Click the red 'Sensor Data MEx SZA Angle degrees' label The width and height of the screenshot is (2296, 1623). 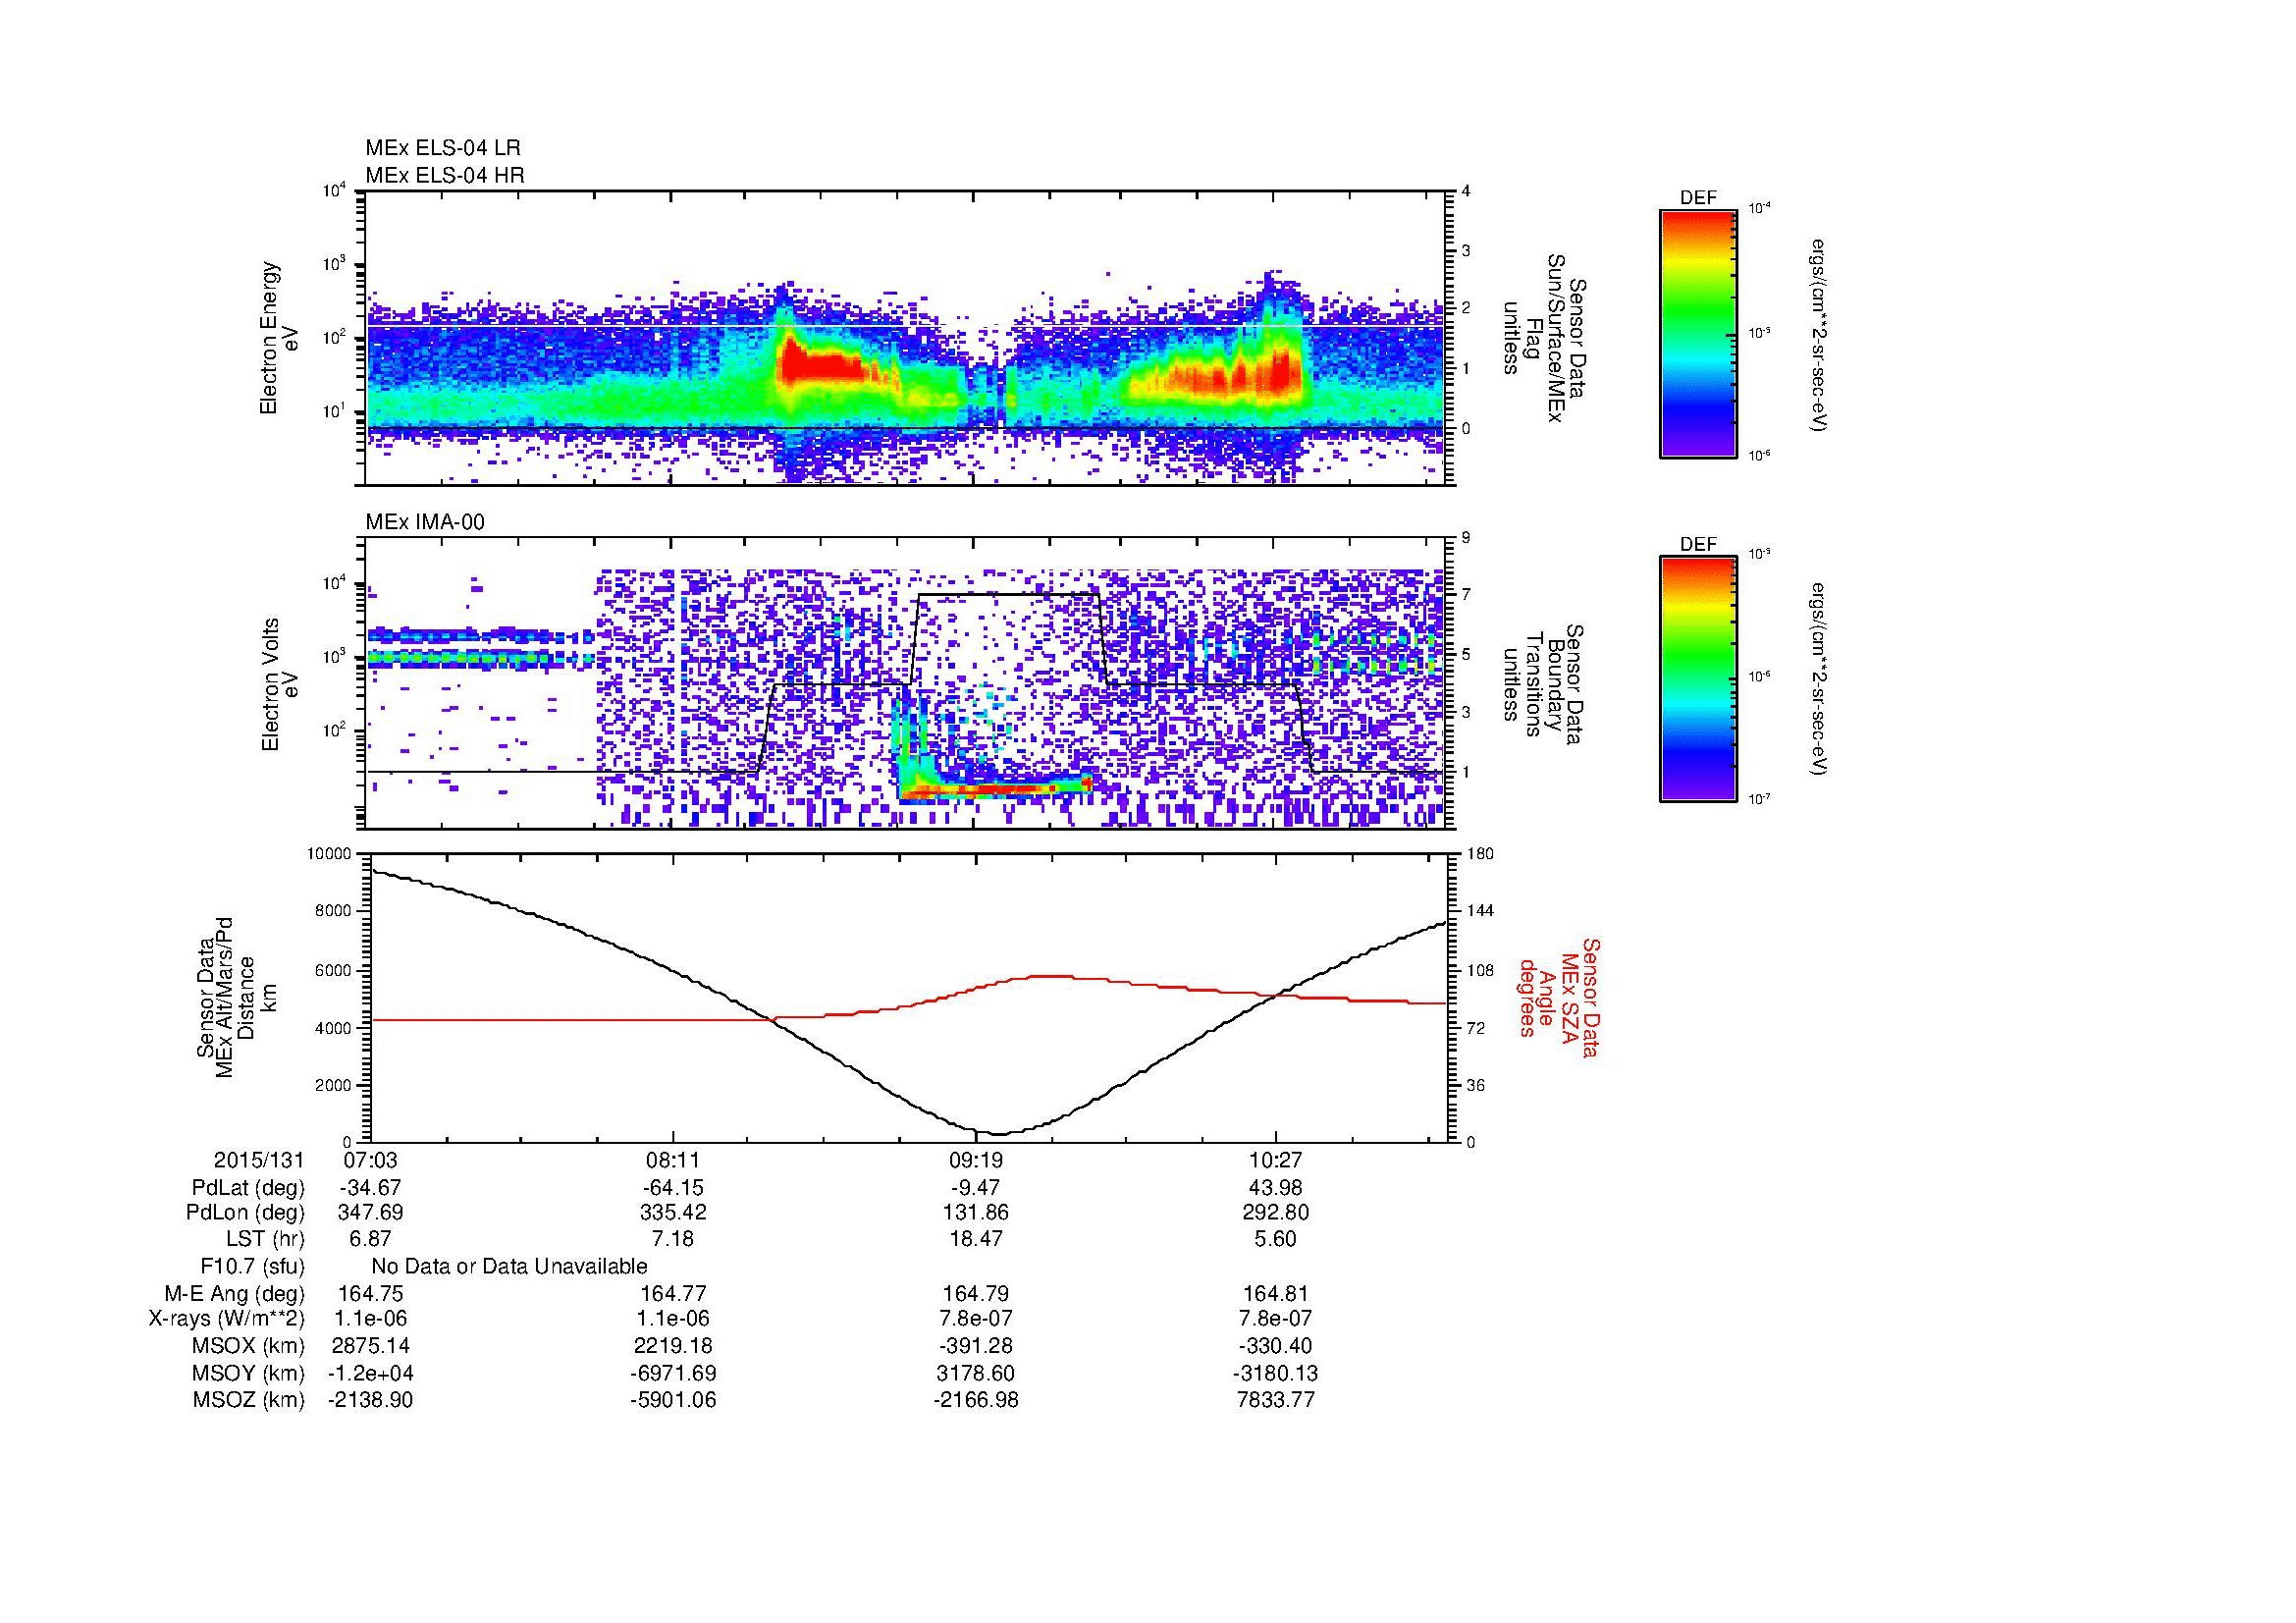(1559, 997)
